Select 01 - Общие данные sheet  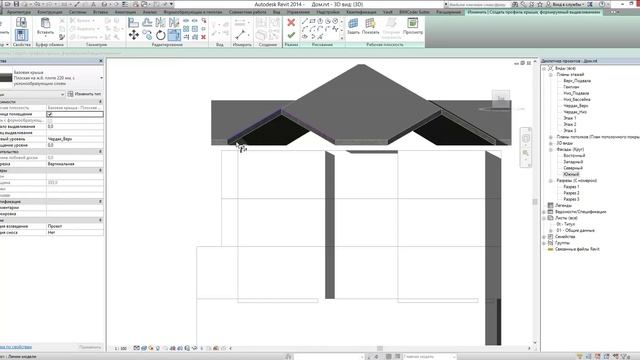(576, 231)
